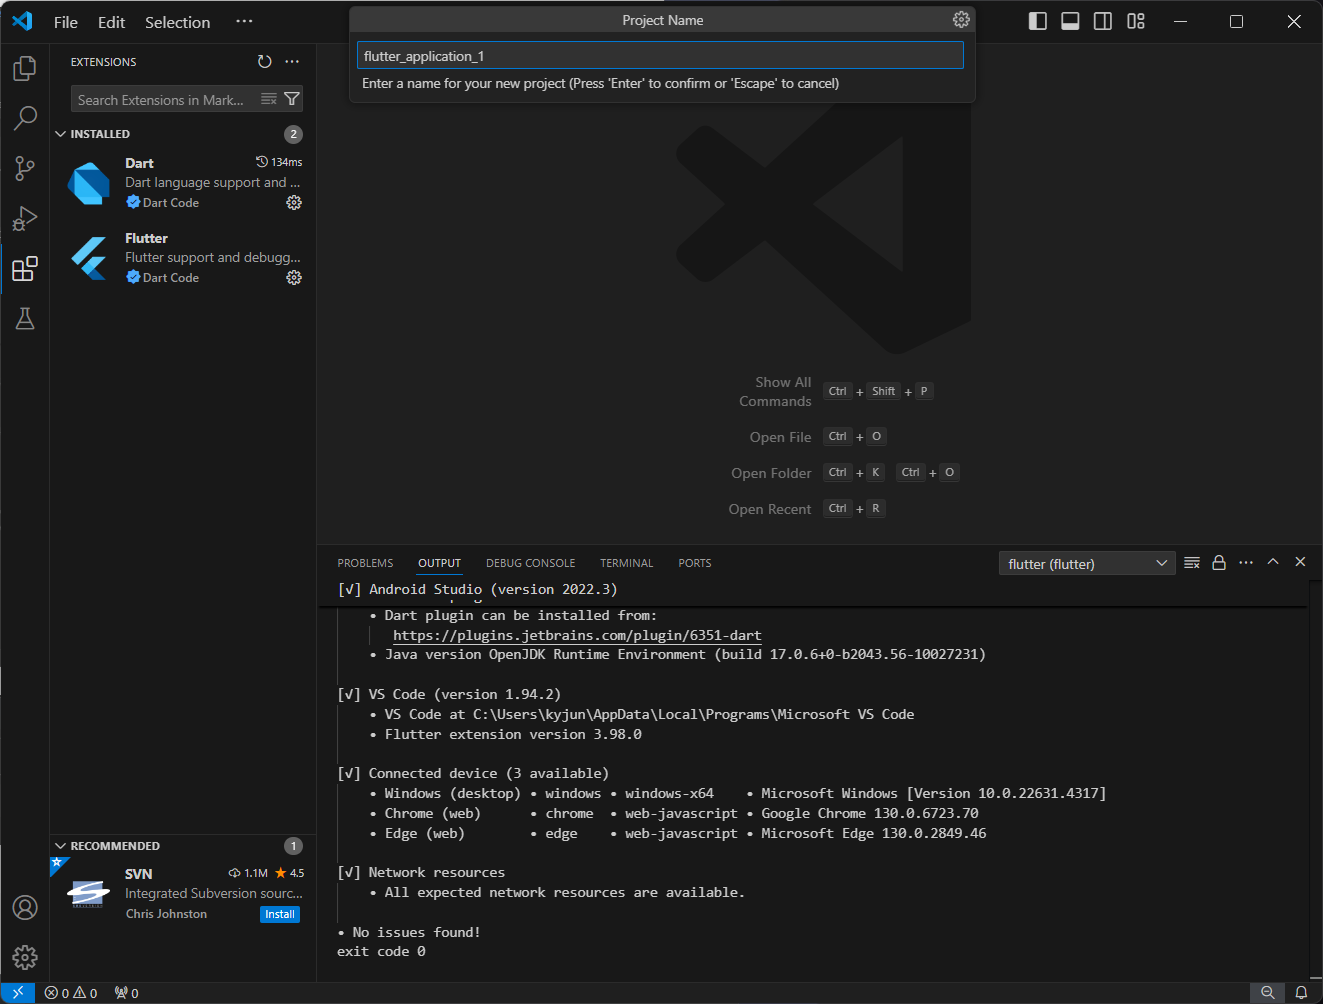
Task: Clear extensions search results
Action: (269, 99)
